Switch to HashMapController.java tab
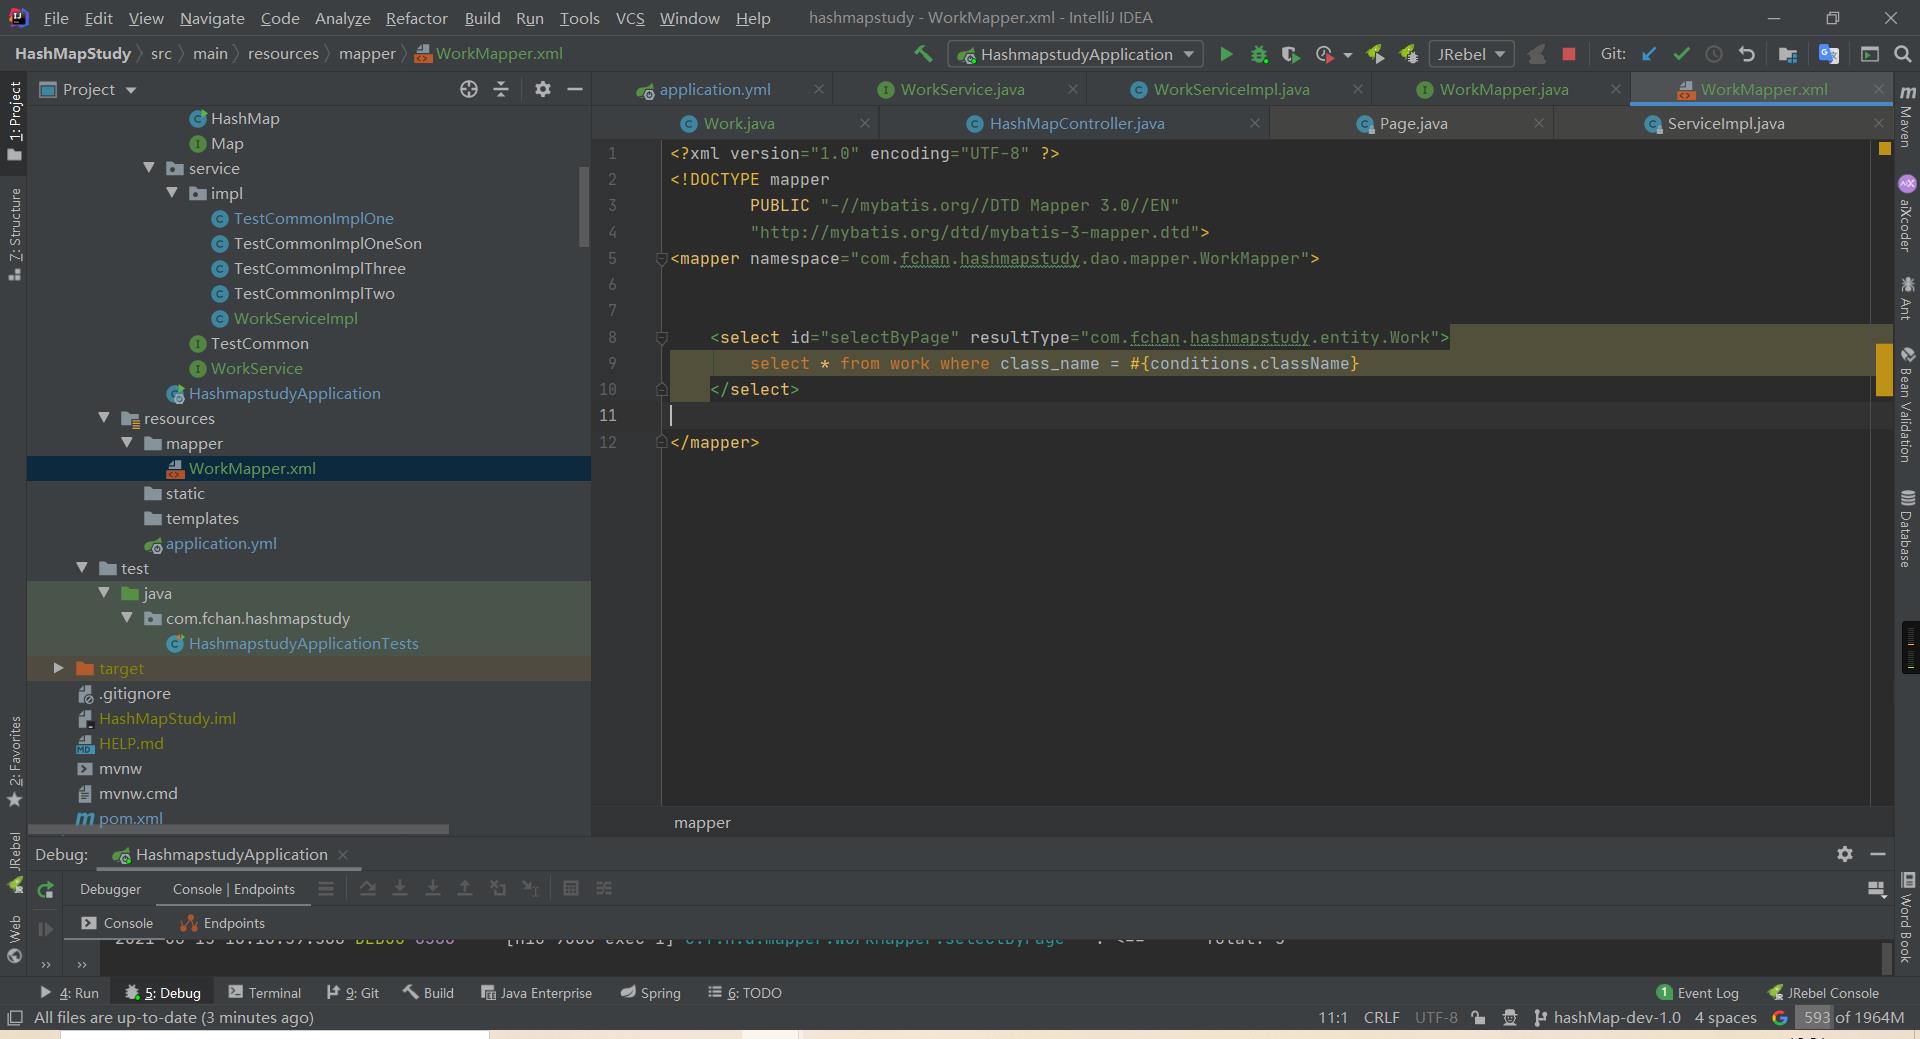Viewport: 1920px width, 1039px height. [1076, 123]
